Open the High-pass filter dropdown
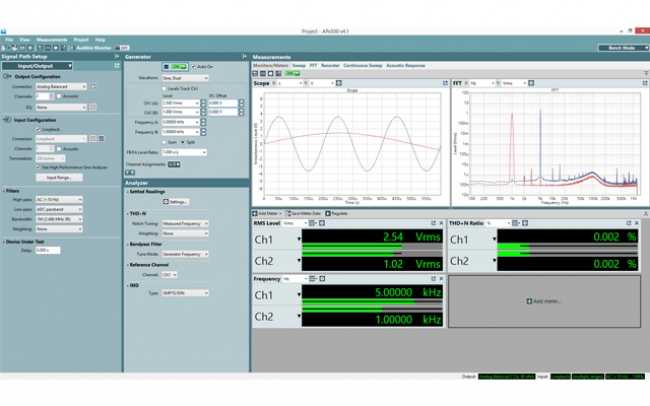The image size is (650, 406). 59,200
